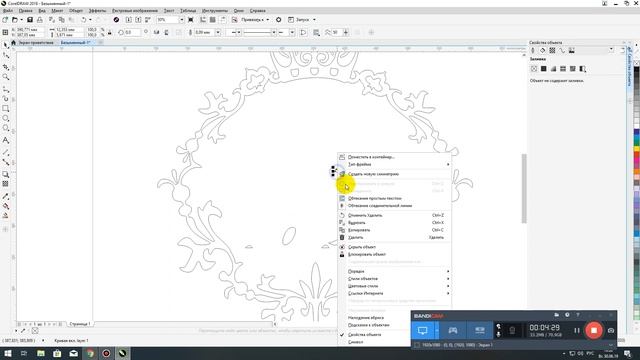Click 'Страница 1' page tab
This screenshot has width=640, height=360.
80,324
